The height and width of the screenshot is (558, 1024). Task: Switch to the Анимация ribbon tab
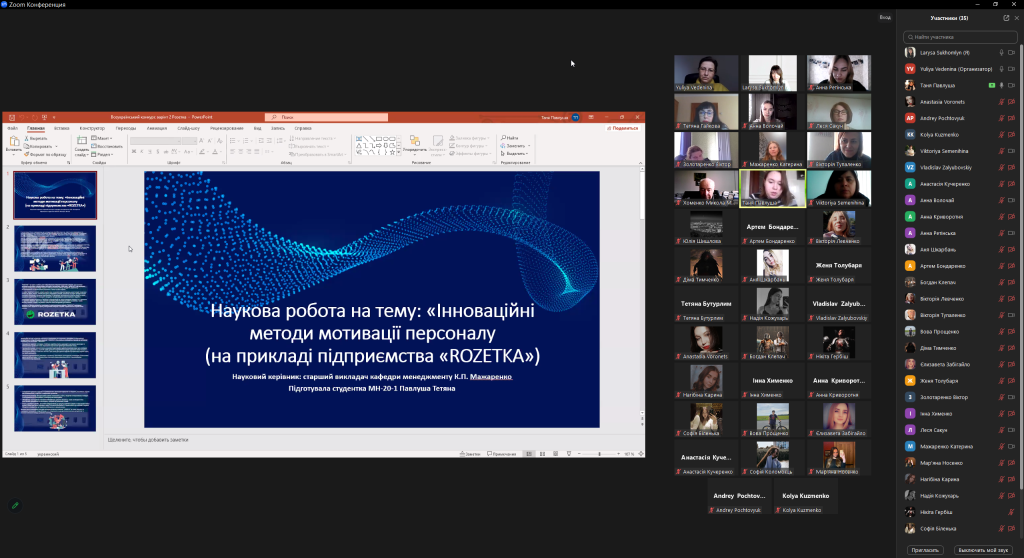(157, 128)
